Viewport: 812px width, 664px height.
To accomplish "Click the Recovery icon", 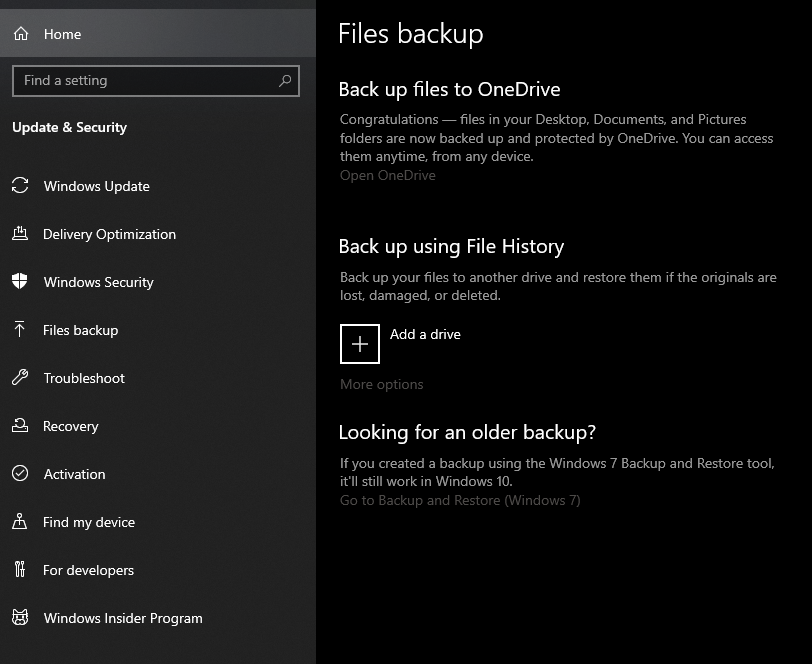I will click(x=20, y=425).
